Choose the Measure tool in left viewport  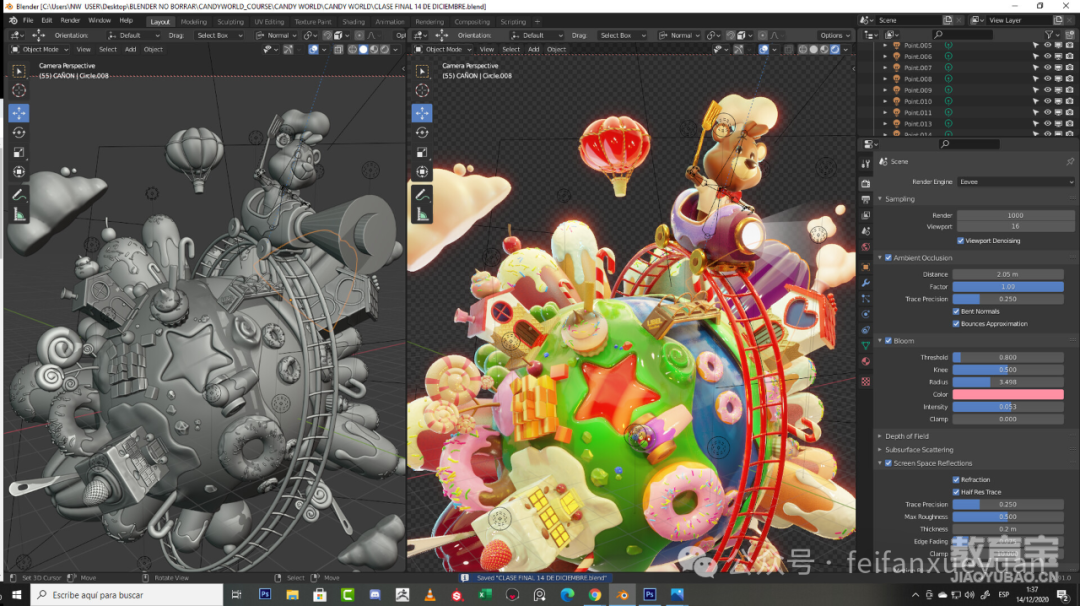click(x=19, y=215)
